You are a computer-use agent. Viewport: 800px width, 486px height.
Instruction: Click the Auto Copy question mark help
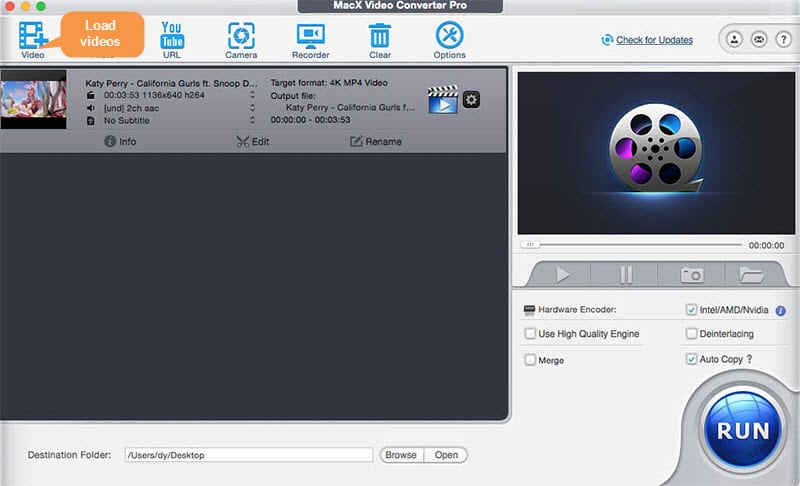coord(749,359)
